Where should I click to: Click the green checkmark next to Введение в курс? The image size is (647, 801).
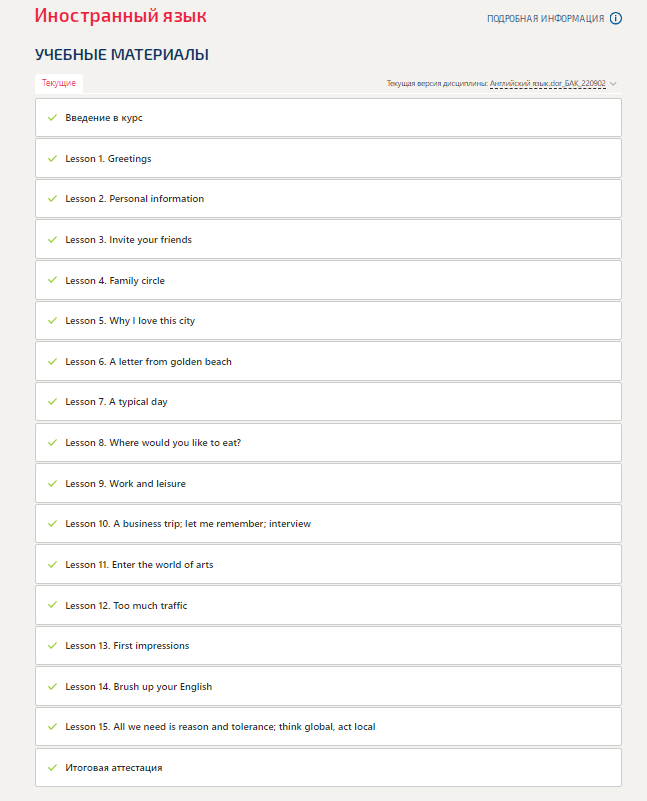[52, 118]
